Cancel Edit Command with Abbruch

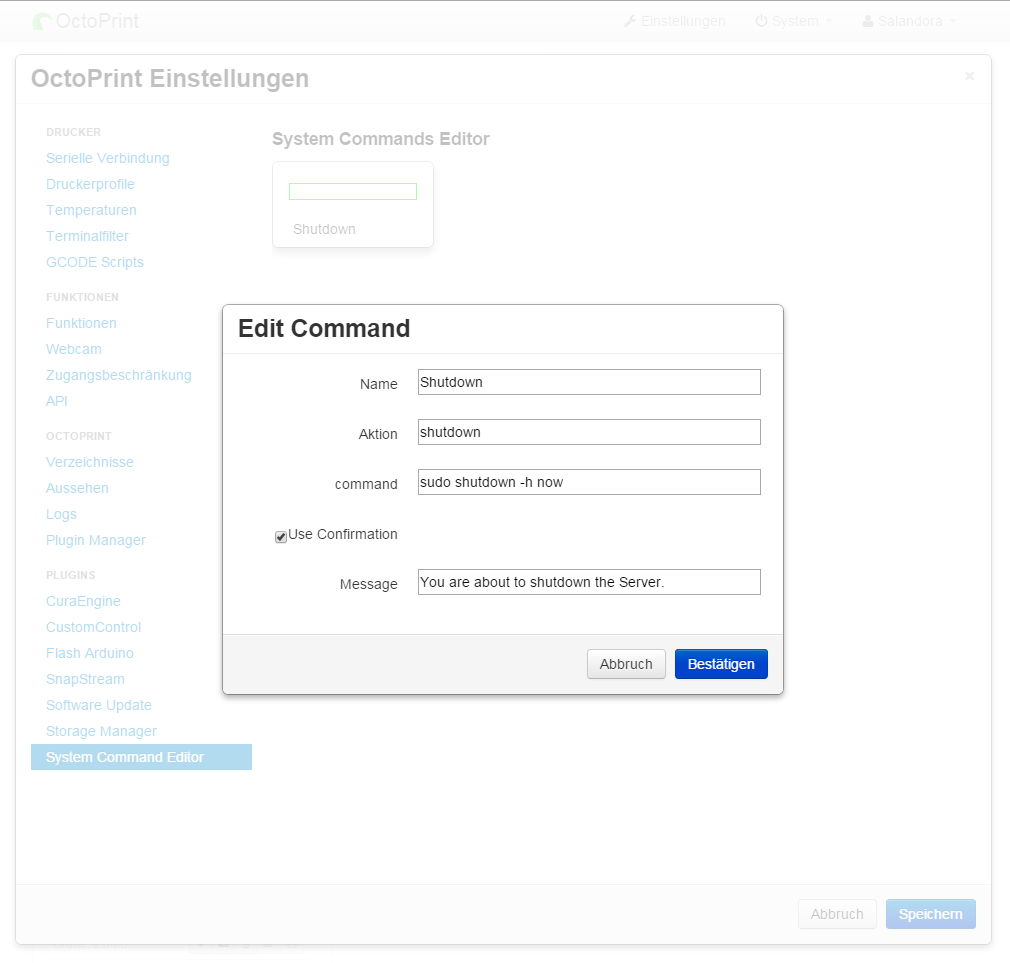[626, 664]
